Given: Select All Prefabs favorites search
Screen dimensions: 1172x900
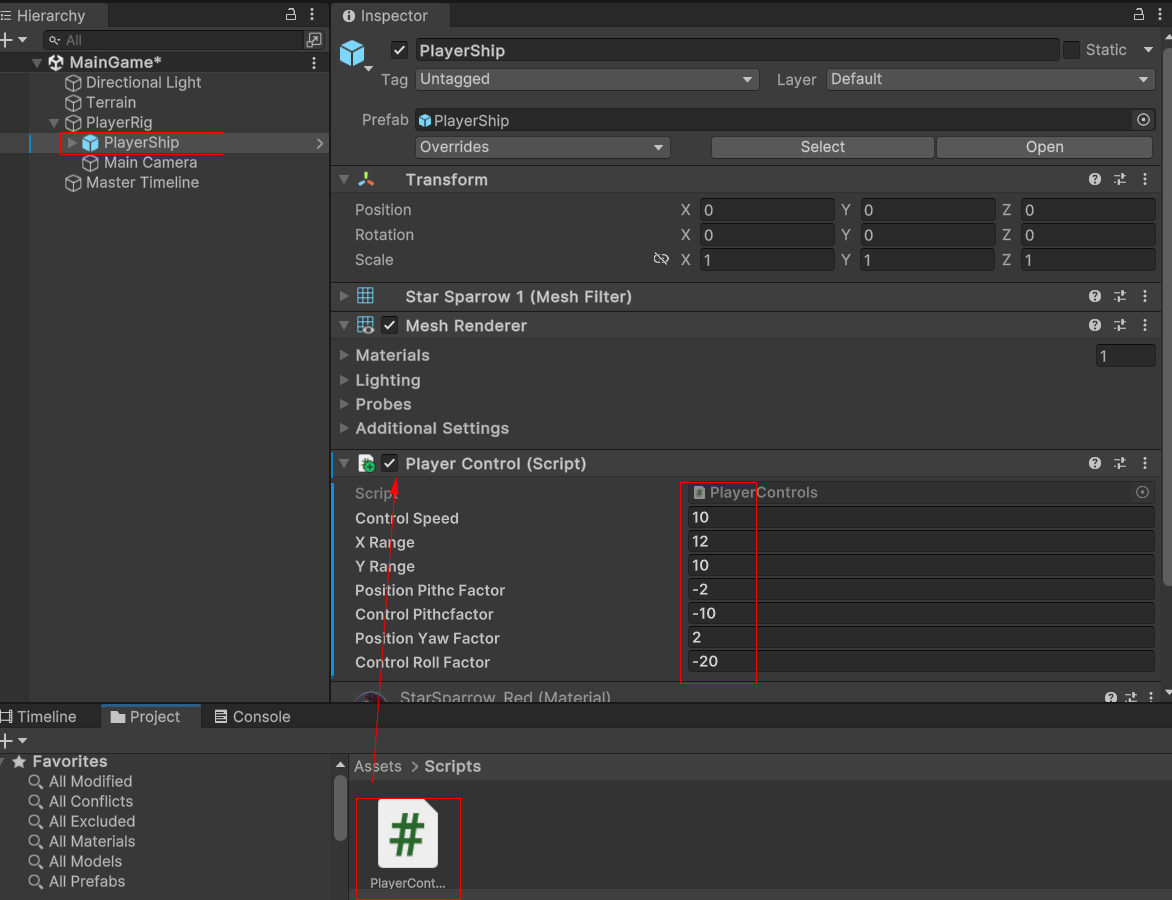Looking at the screenshot, I should [x=87, y=881].
